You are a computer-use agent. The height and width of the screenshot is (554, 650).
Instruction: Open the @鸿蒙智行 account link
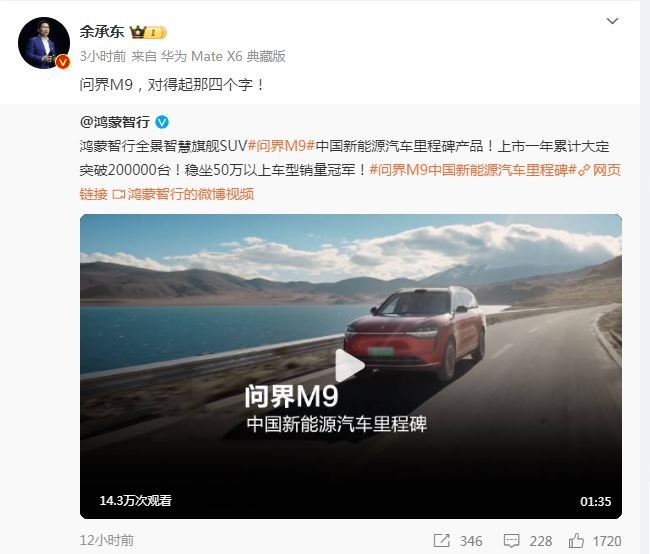(x=115, y=122)
